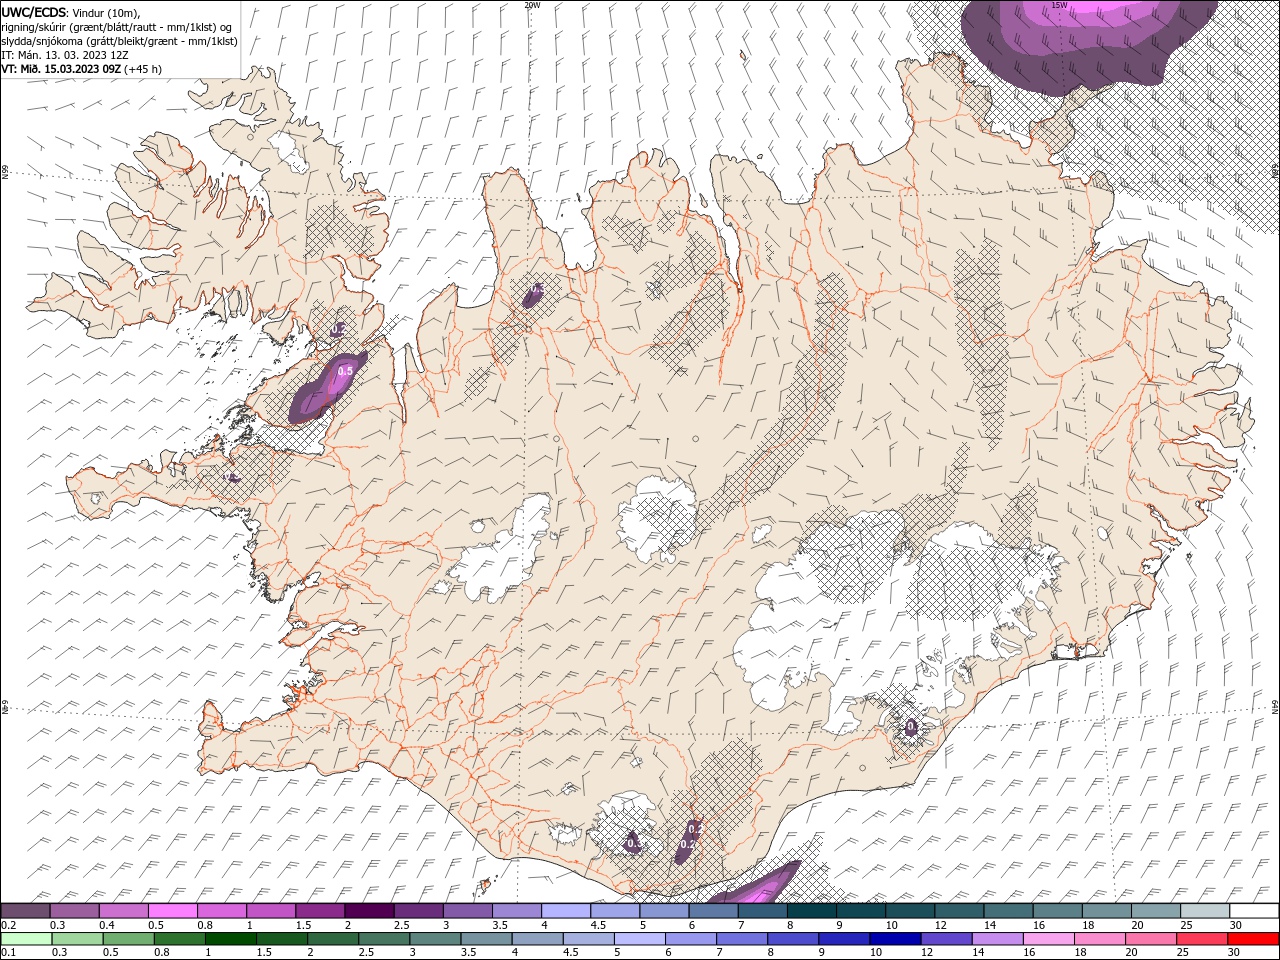Screen dimensions: 1280x960
Task: Click the '20W' longitude label
Action: pos(532,5)
